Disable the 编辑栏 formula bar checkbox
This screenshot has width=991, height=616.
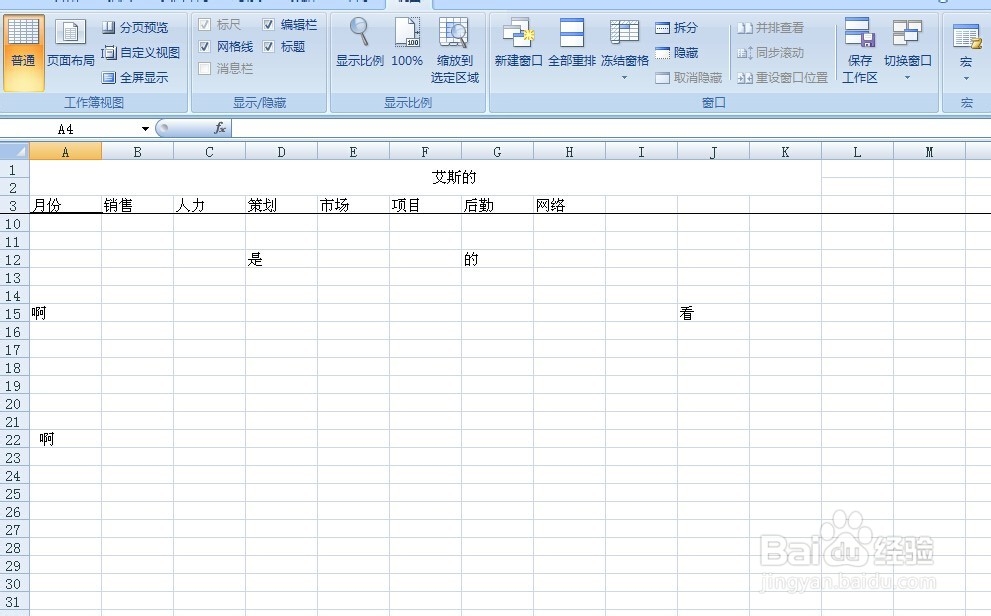coord(268,24)
